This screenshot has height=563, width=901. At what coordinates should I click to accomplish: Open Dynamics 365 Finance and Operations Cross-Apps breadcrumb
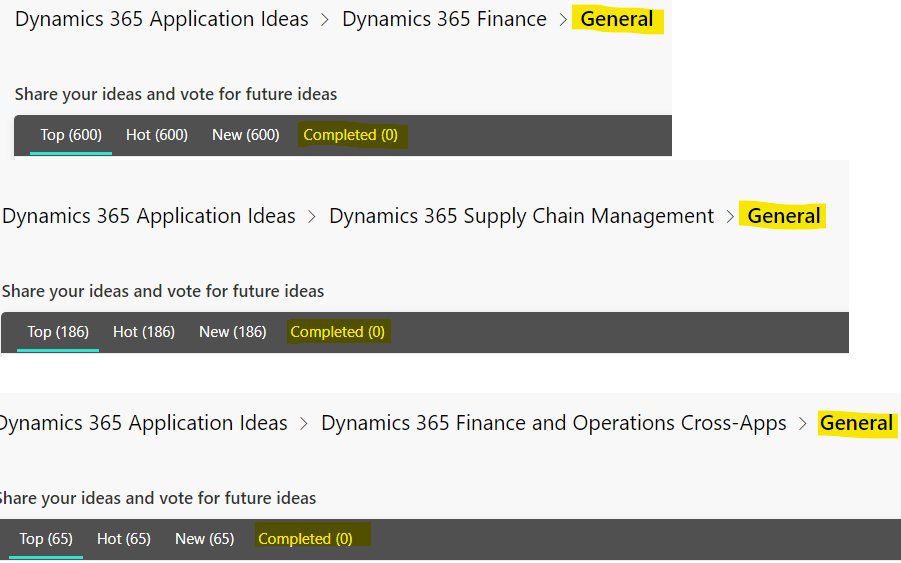tap(553, 423)
